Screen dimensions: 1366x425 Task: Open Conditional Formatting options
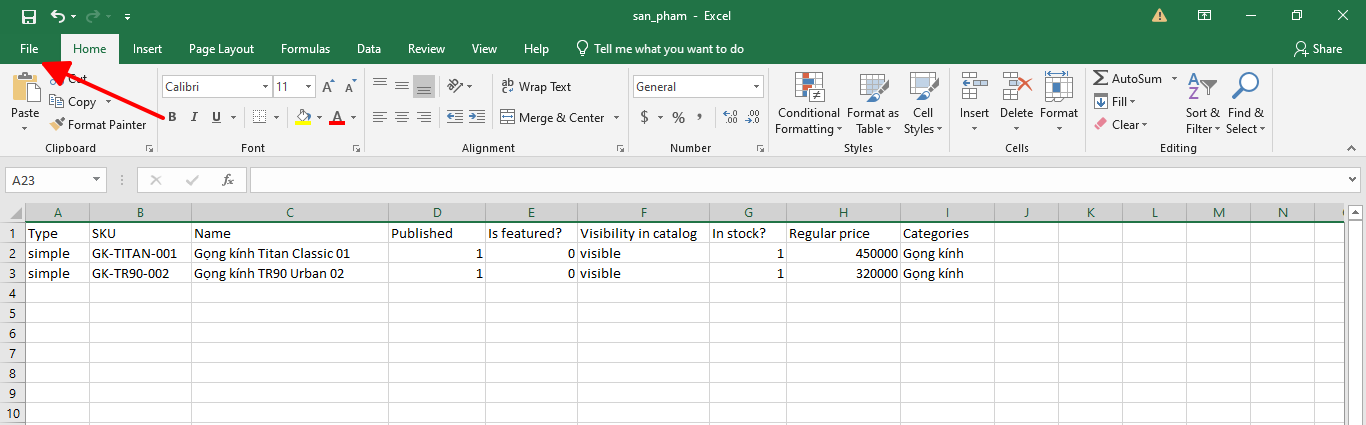pos(809,104)
